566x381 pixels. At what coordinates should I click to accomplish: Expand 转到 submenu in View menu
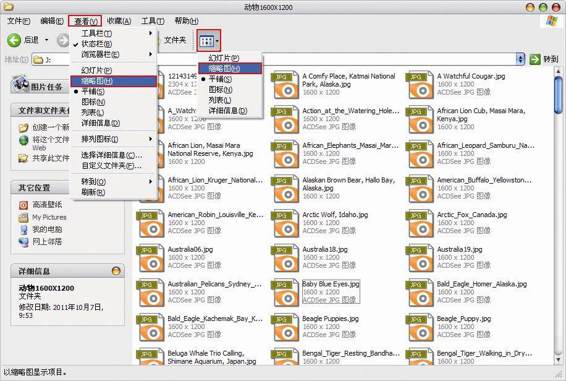coord(151,181)
